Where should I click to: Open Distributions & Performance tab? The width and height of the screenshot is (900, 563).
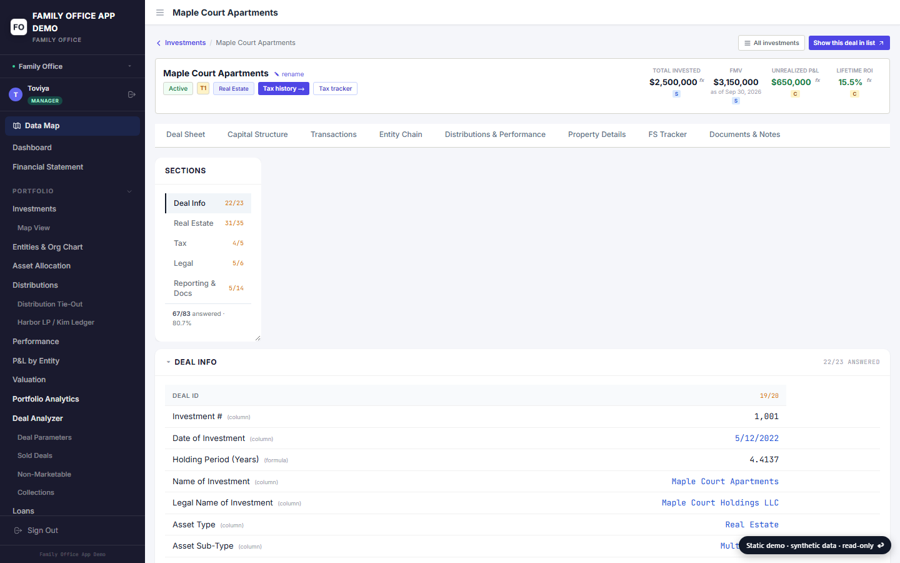[x=495, y=134]
